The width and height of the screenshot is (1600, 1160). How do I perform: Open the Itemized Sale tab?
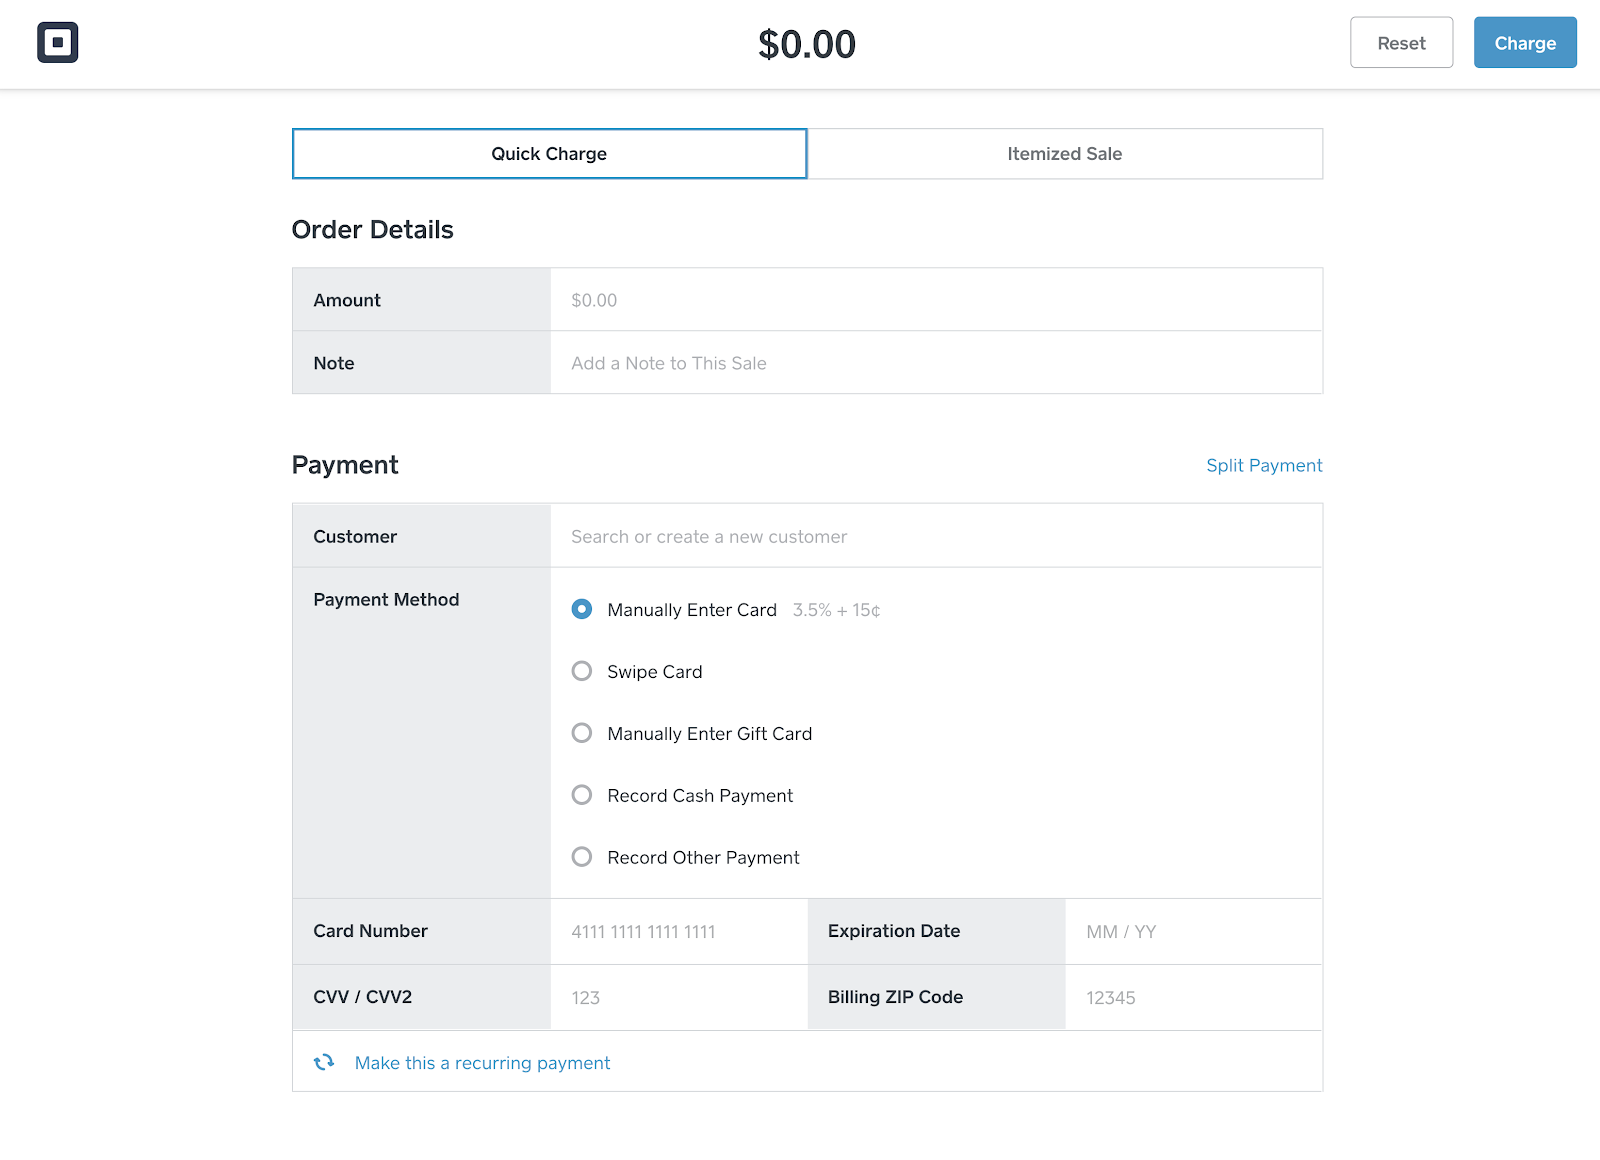point(1064,154)
